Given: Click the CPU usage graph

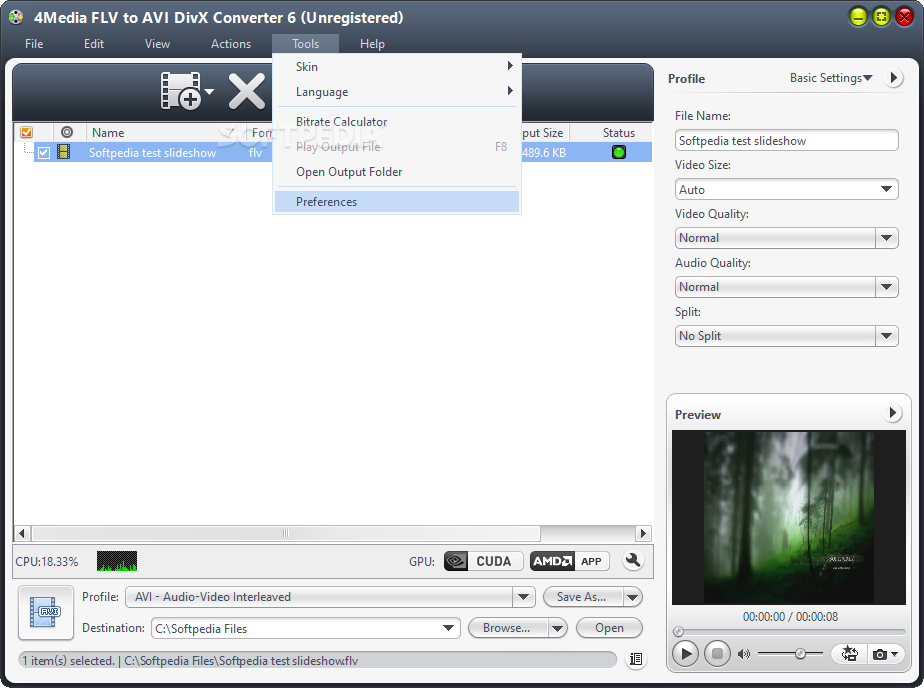Looking at the screenshot, I should pyautogui.click(x=117, y=561).
